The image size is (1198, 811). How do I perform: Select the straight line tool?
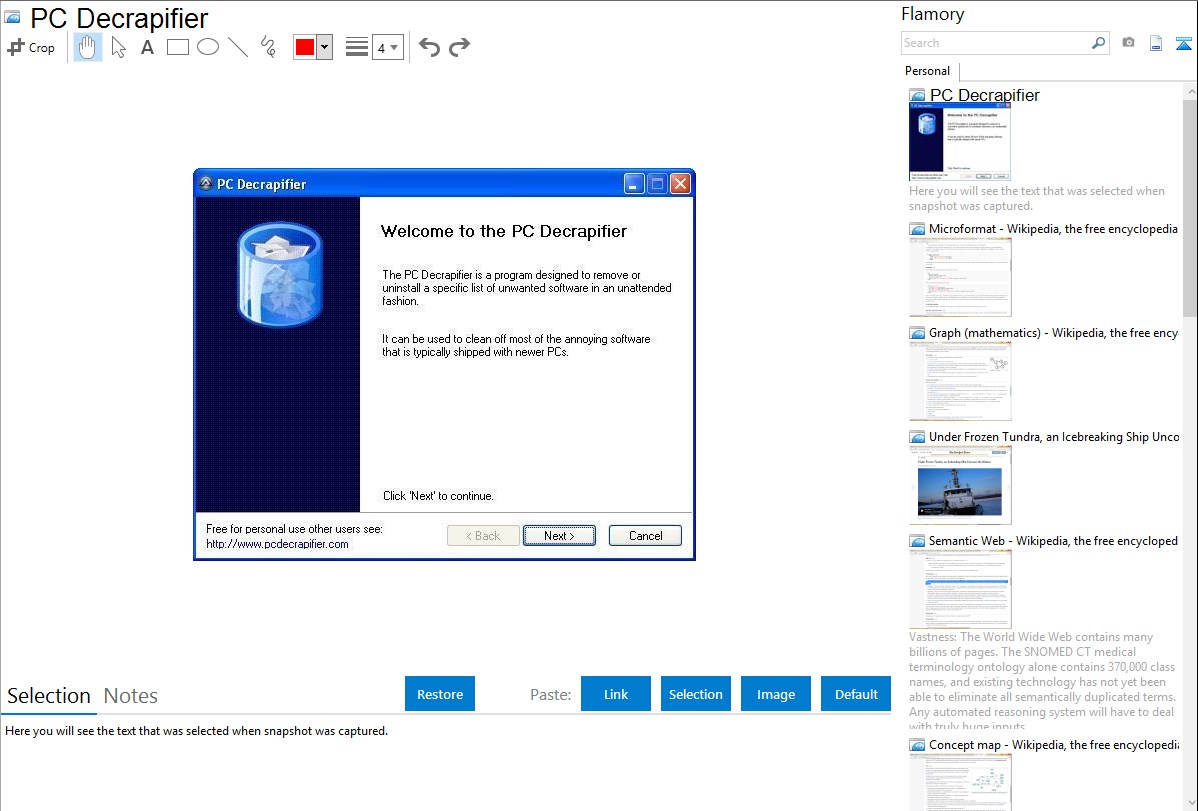click(x=238, y=47)
